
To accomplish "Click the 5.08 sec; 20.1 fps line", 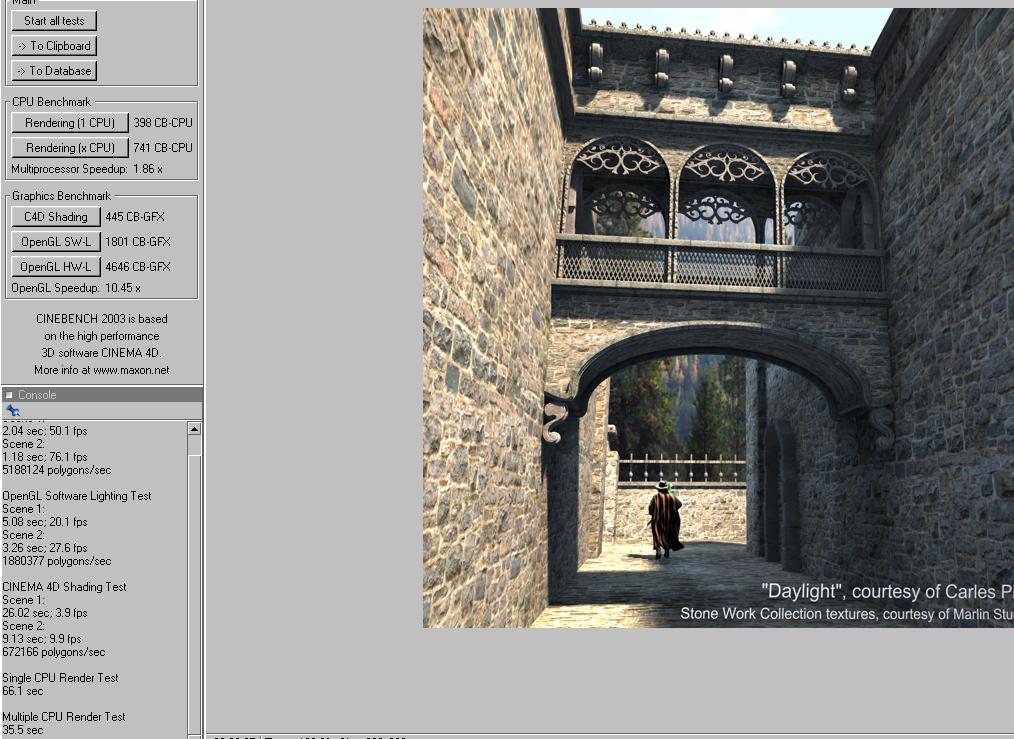I will 45,522.
